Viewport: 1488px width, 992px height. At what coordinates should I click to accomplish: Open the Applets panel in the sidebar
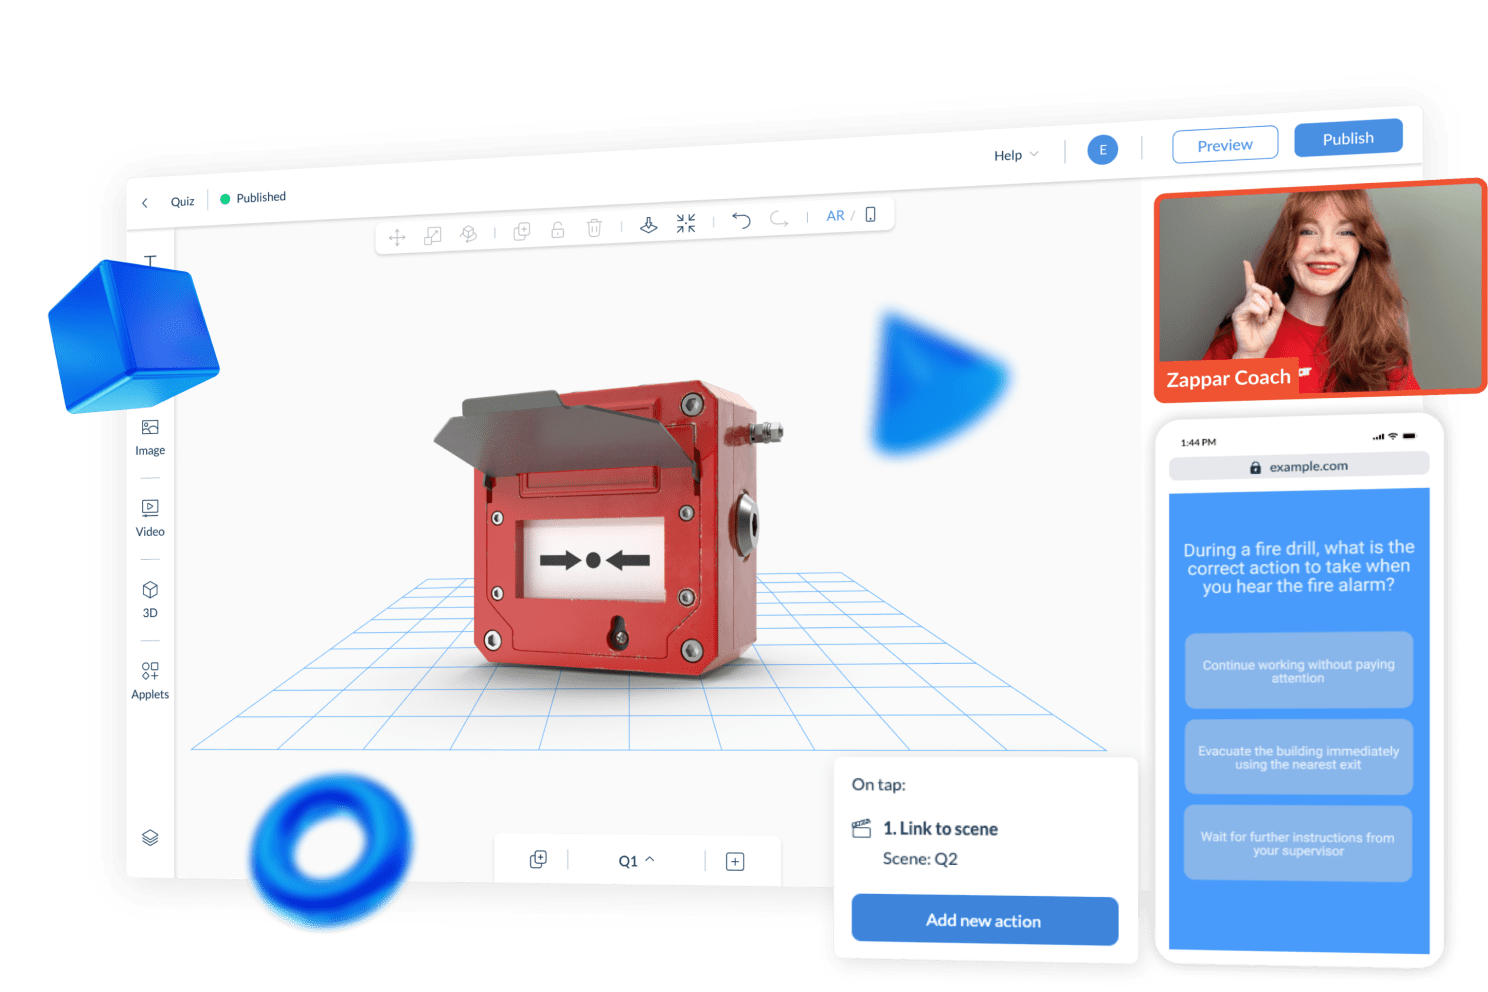[149, 680]
